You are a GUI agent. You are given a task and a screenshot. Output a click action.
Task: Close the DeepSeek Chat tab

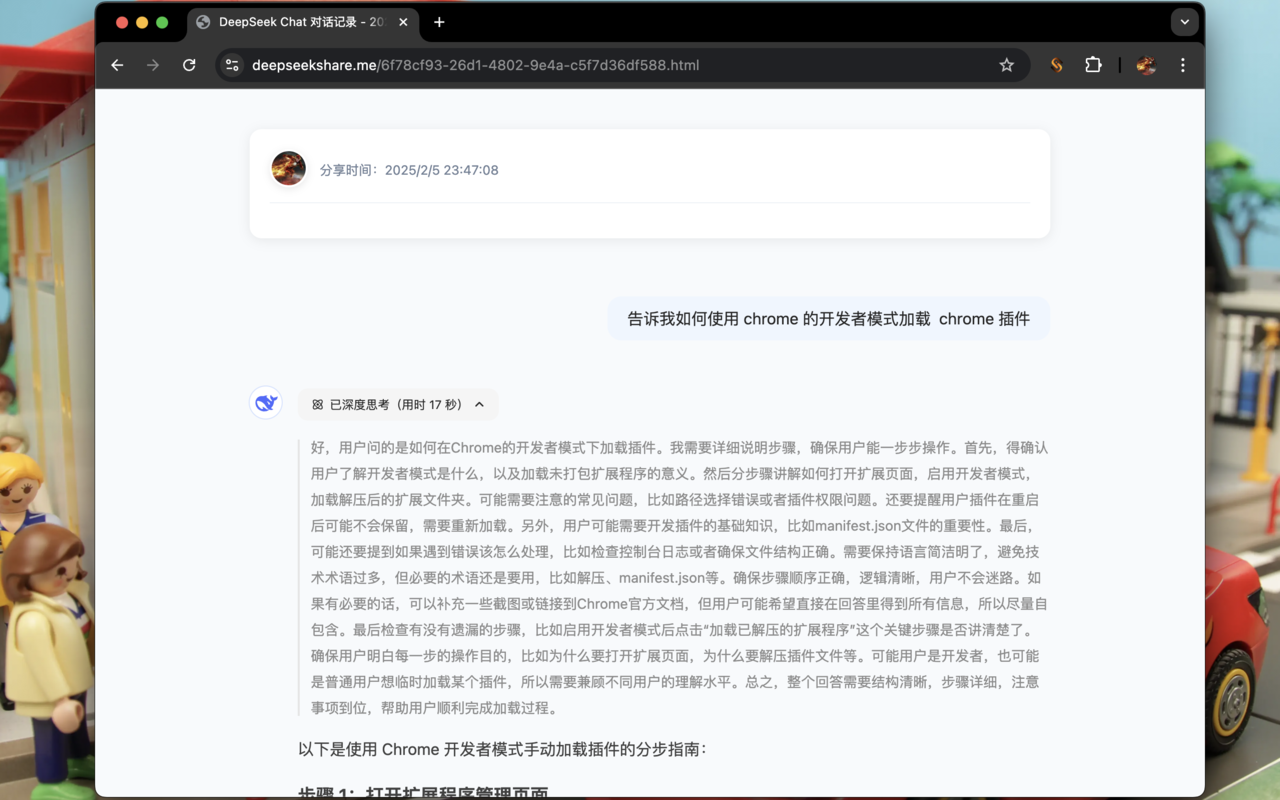403,22
